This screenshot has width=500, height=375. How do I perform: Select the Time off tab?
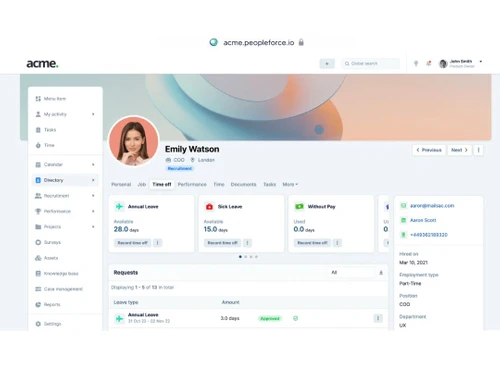(x=162, y=184)
